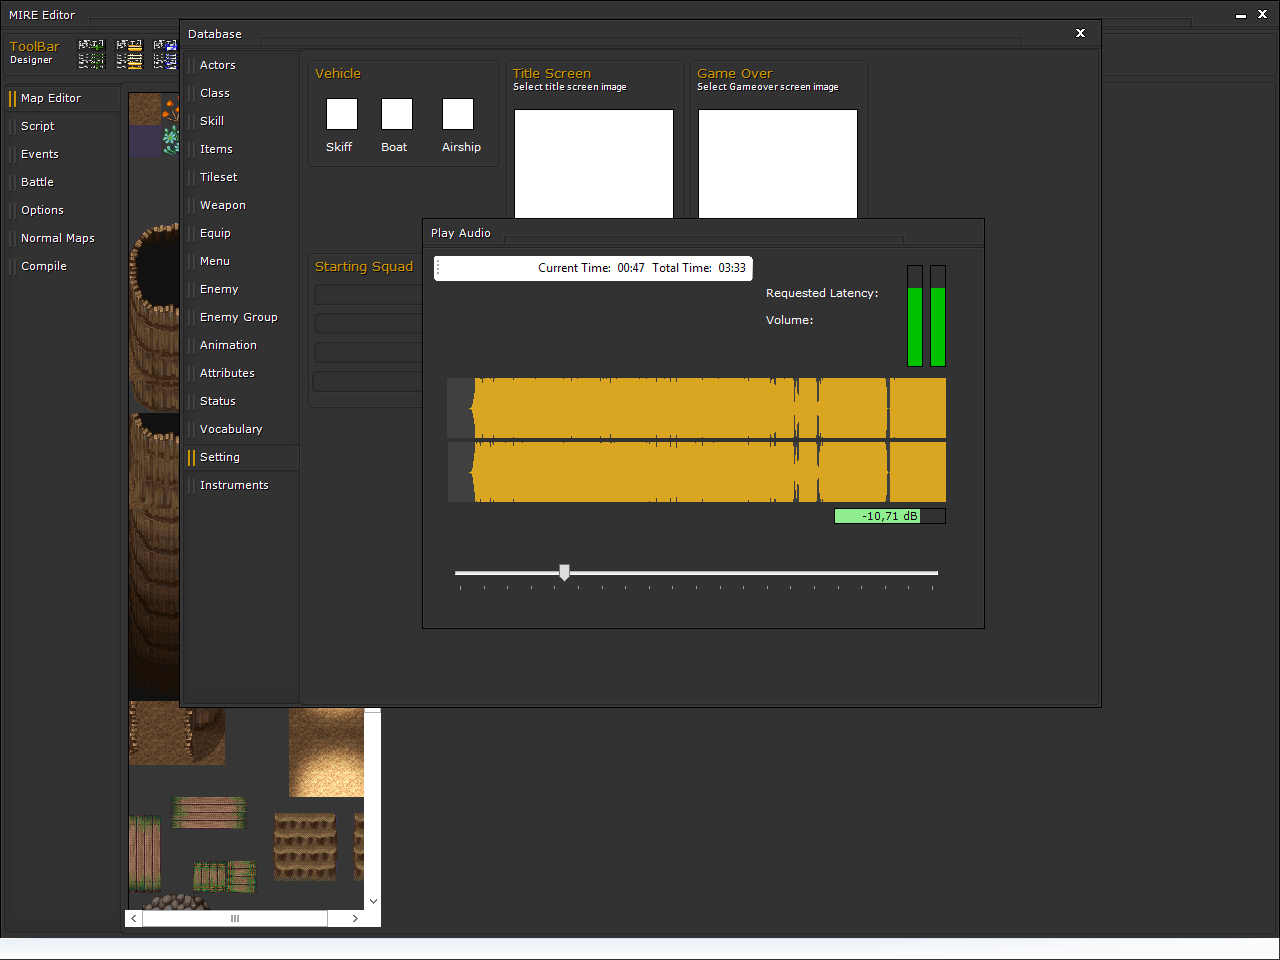Click the grip handle of the time toolbar
The height and width of the screenshot is (960, 1280).
click(x=438, y=268)
